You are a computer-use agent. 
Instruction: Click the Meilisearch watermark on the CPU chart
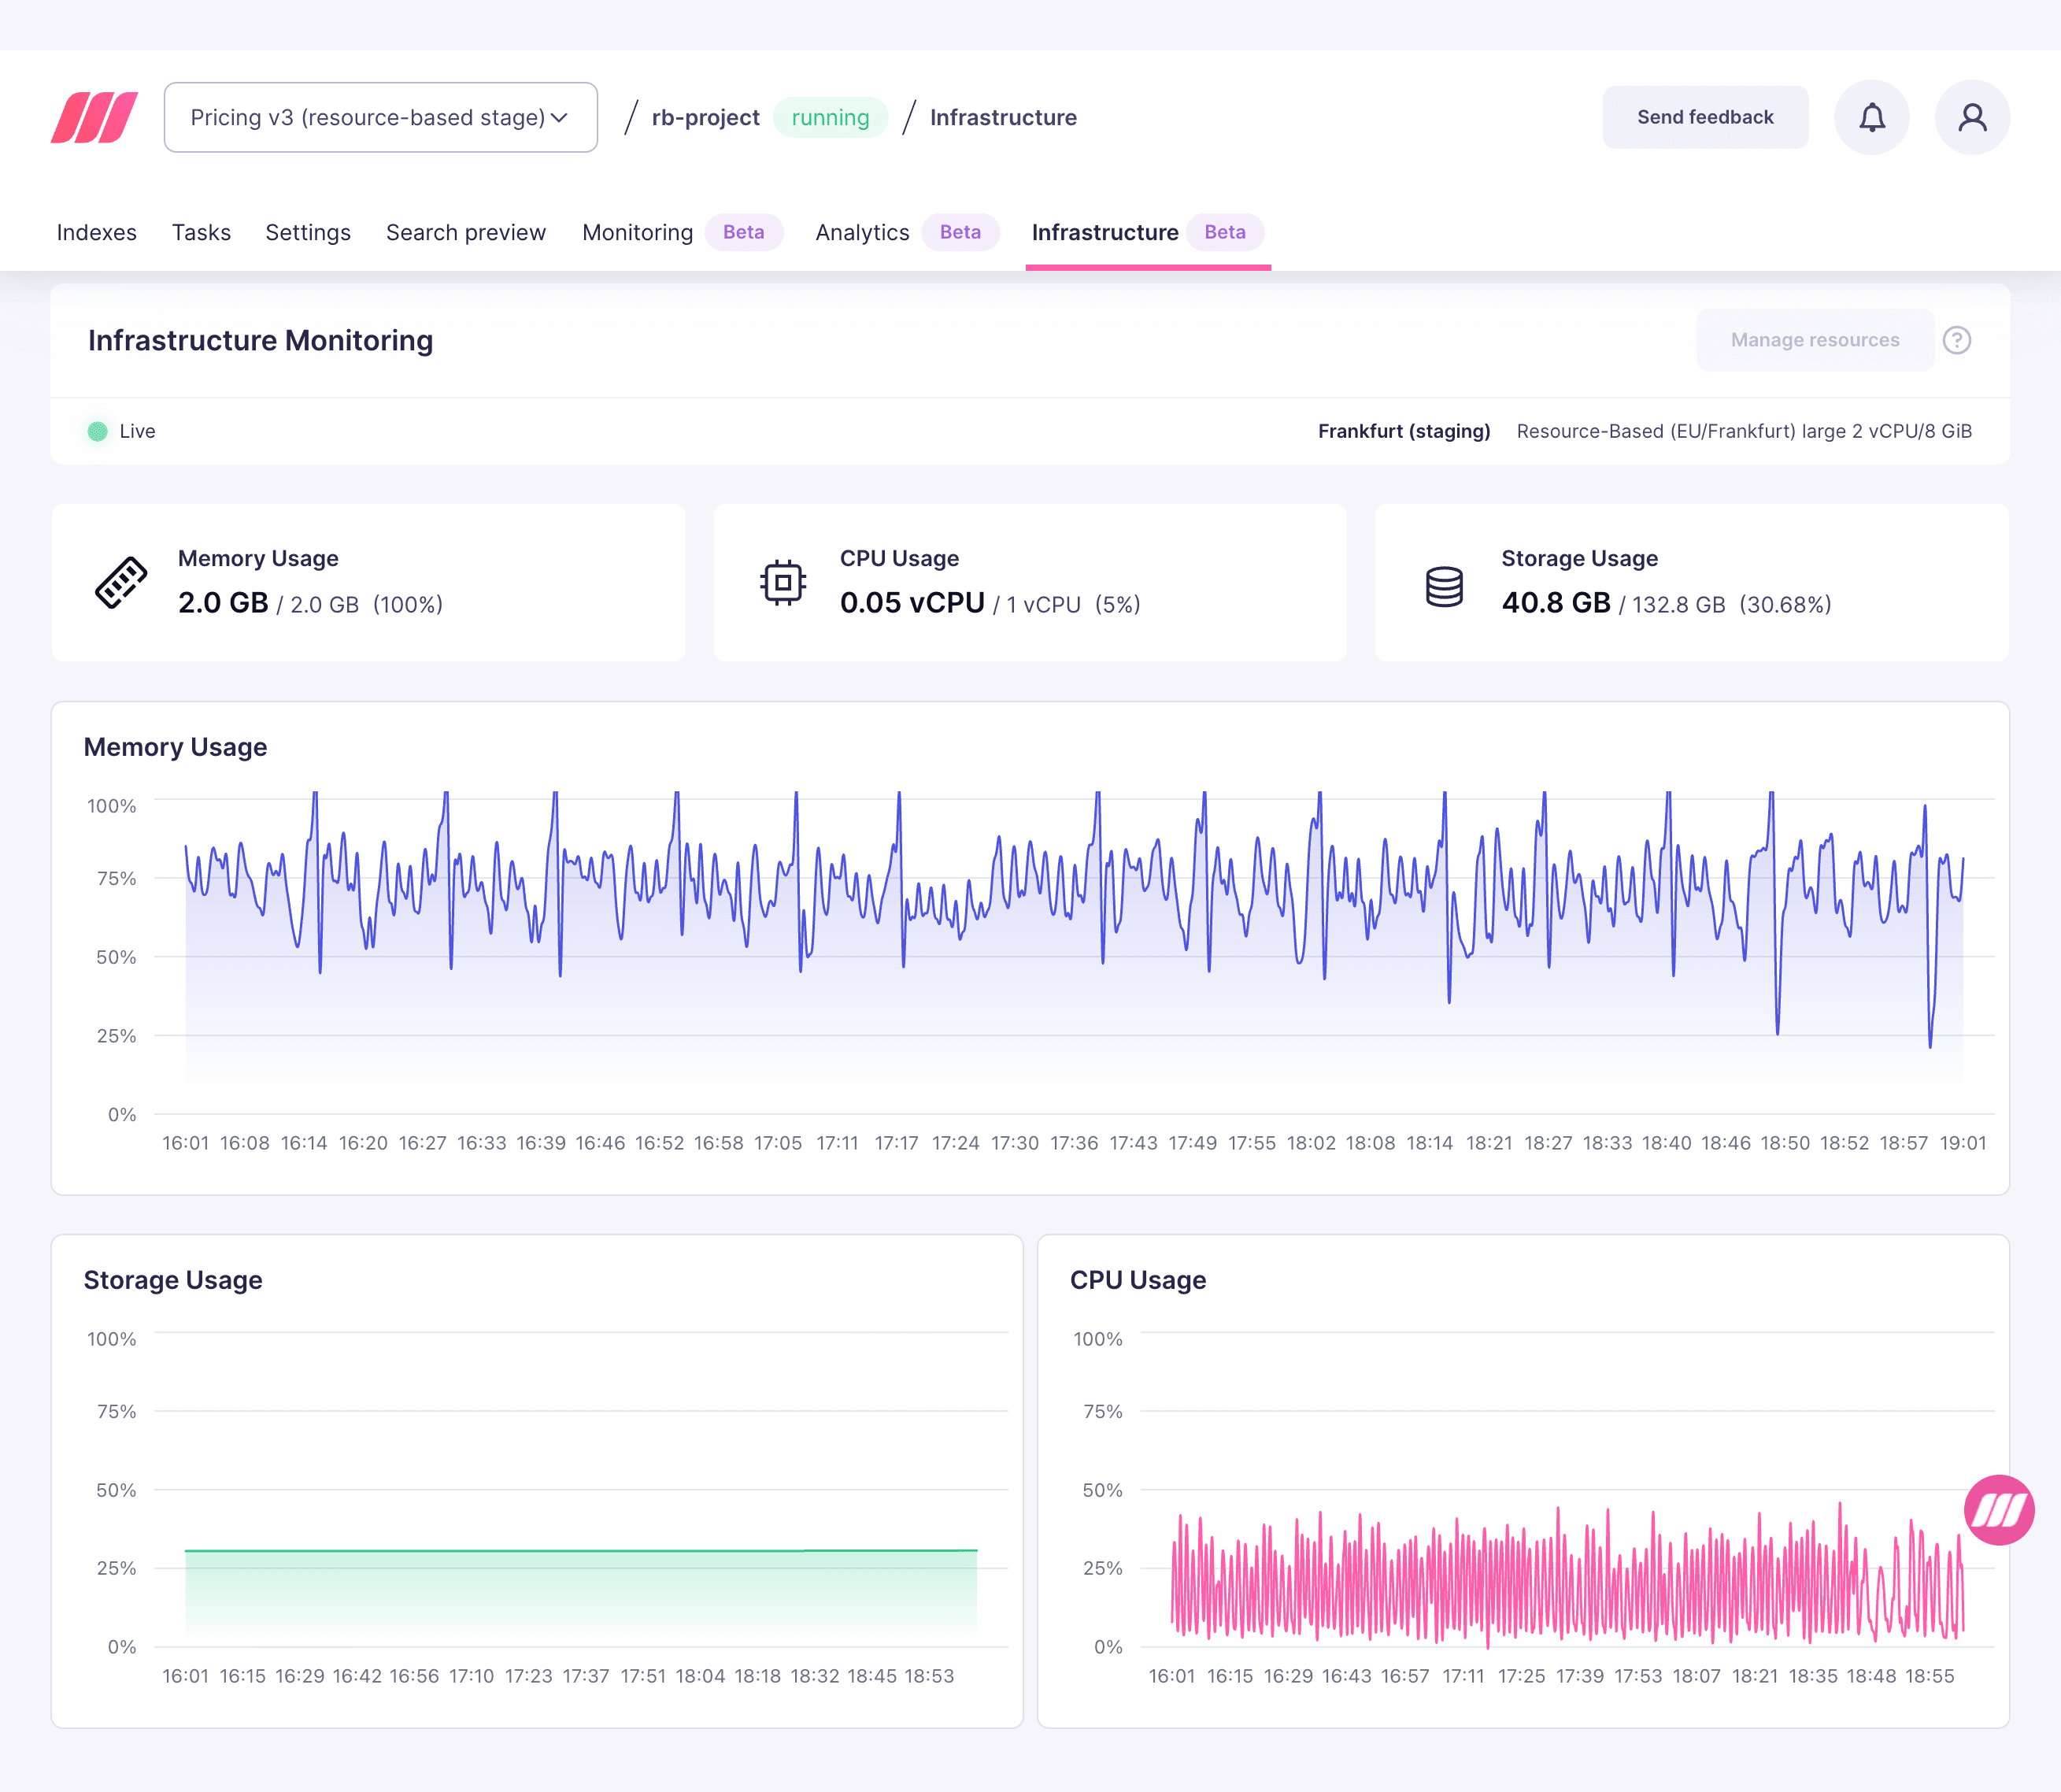2000,1510
